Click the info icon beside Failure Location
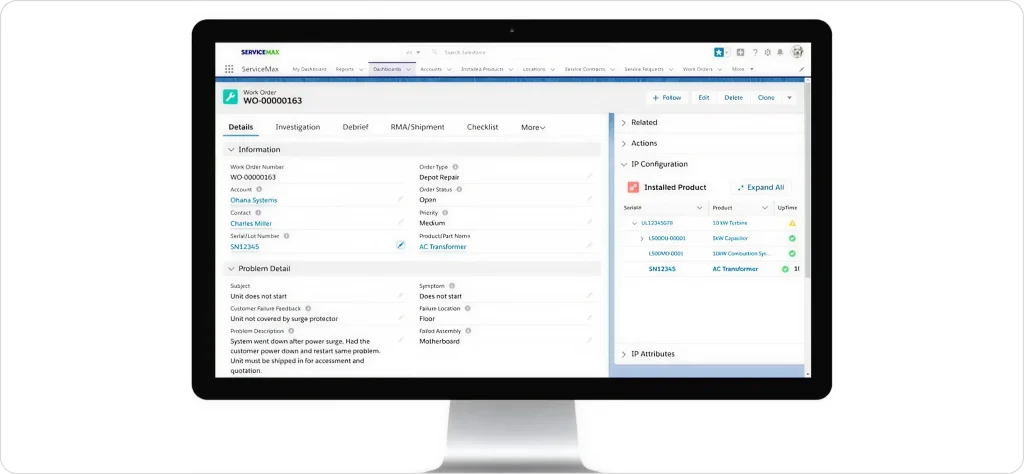This screenshot has height=474, width=1024. tap(467, 308)
